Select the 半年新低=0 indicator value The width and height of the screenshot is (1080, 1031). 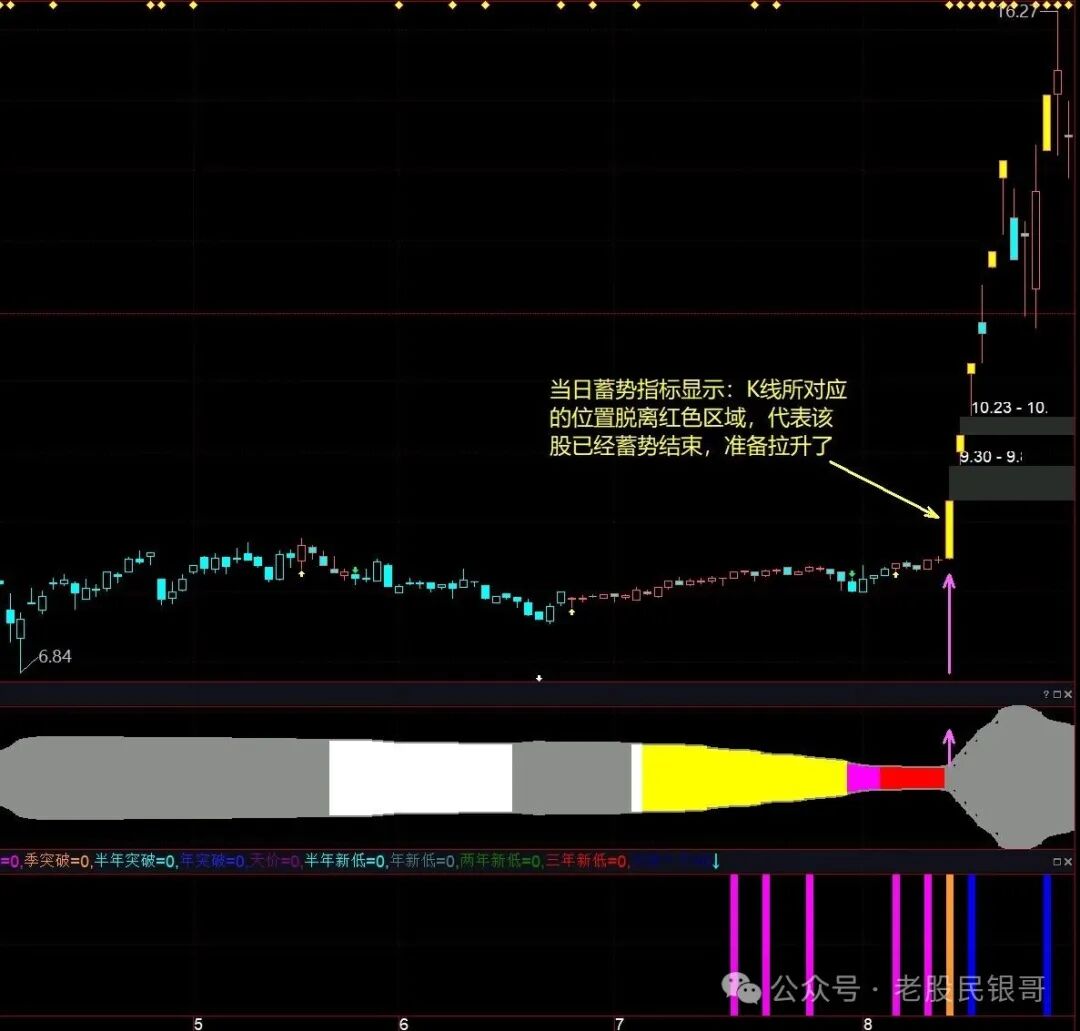pos(345,861)
